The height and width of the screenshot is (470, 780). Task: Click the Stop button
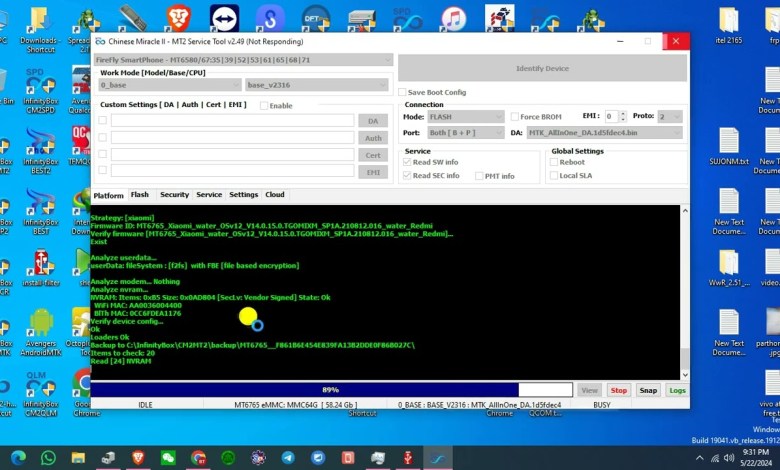point(619,390)
